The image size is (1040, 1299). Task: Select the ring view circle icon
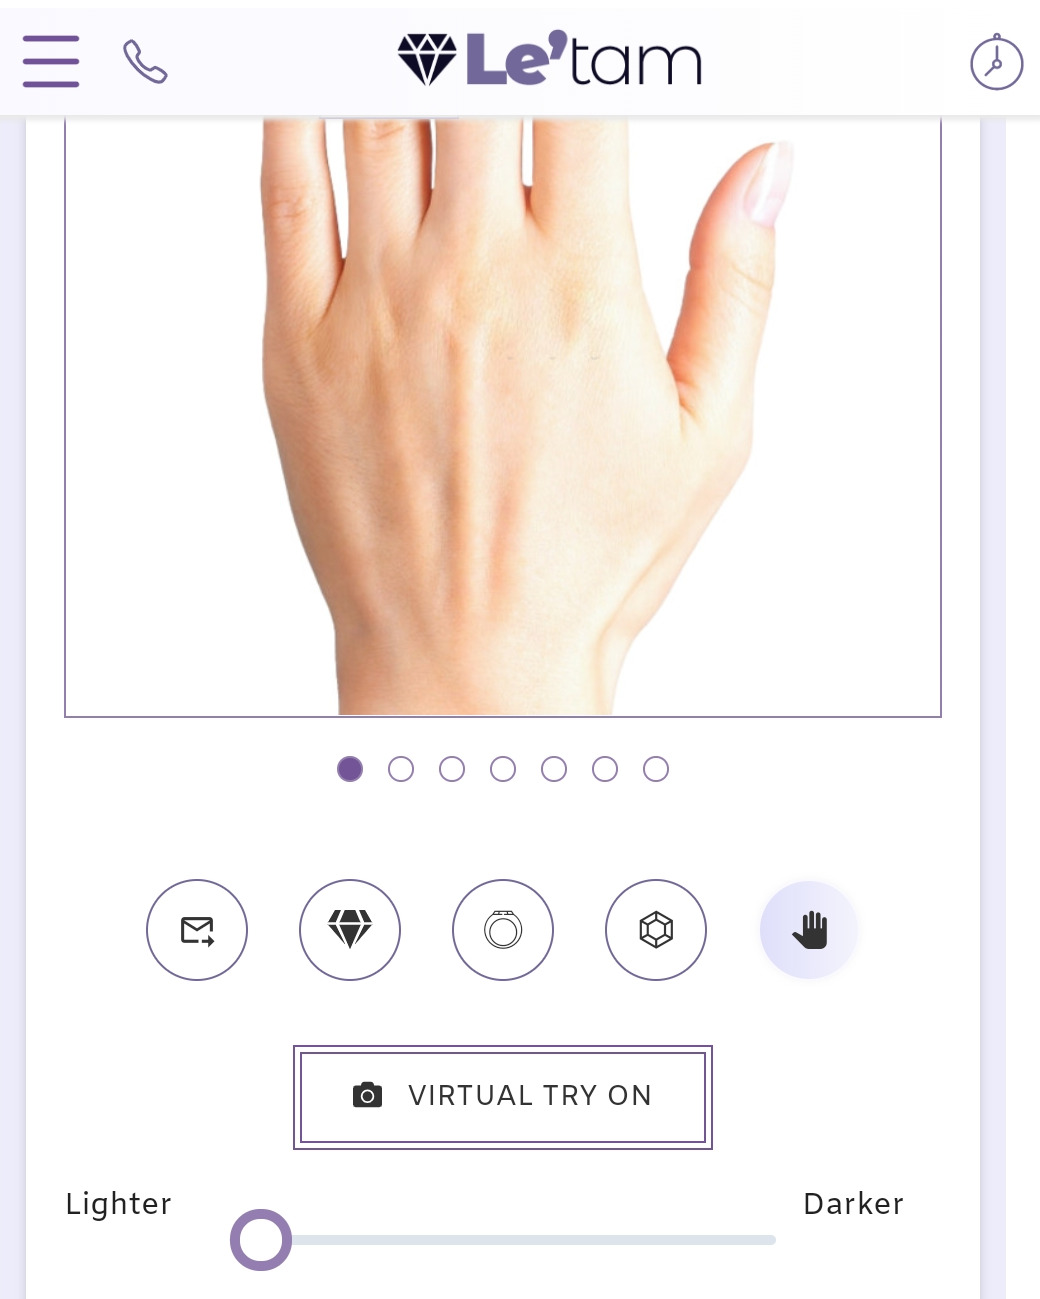click(503, 930)
